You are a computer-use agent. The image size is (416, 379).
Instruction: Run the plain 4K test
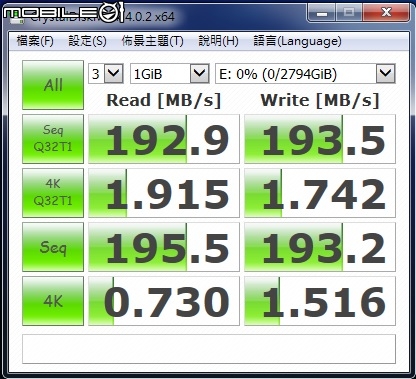53,301
